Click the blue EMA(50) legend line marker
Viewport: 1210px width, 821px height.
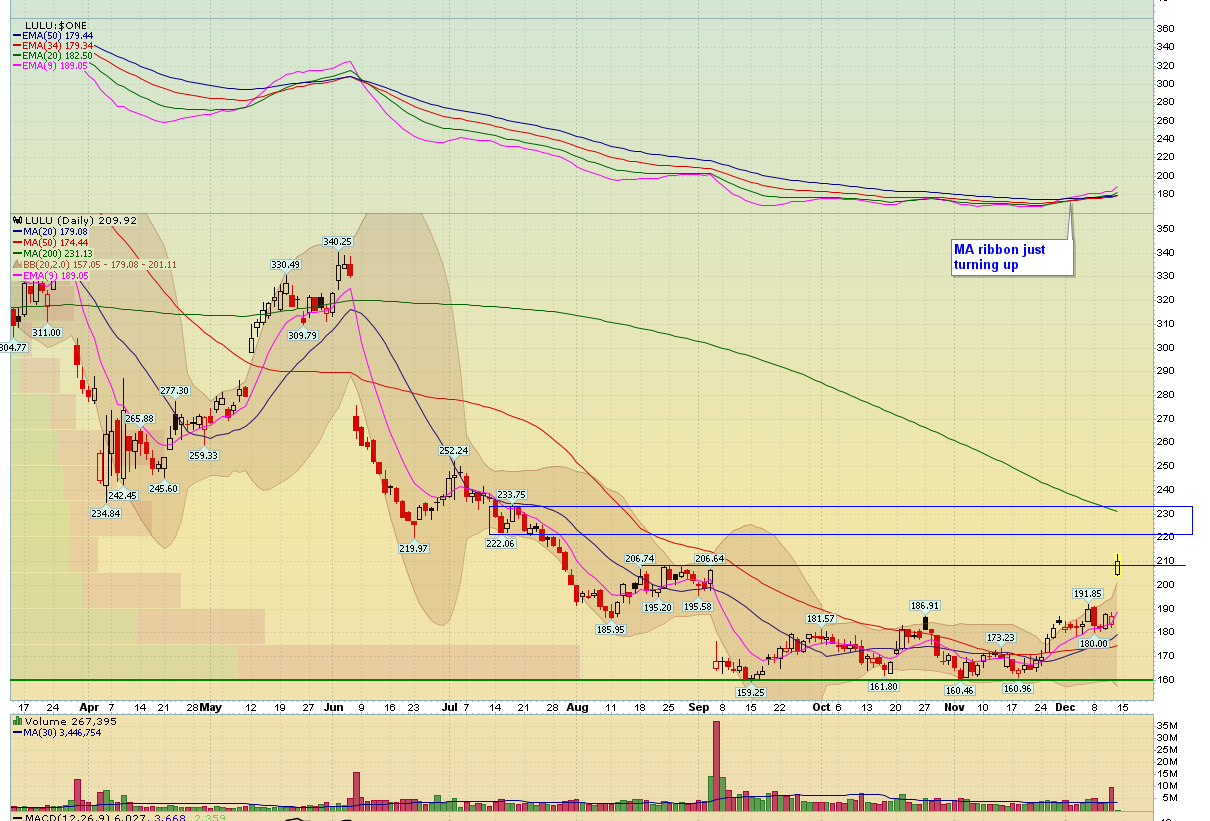pos(18,35)
